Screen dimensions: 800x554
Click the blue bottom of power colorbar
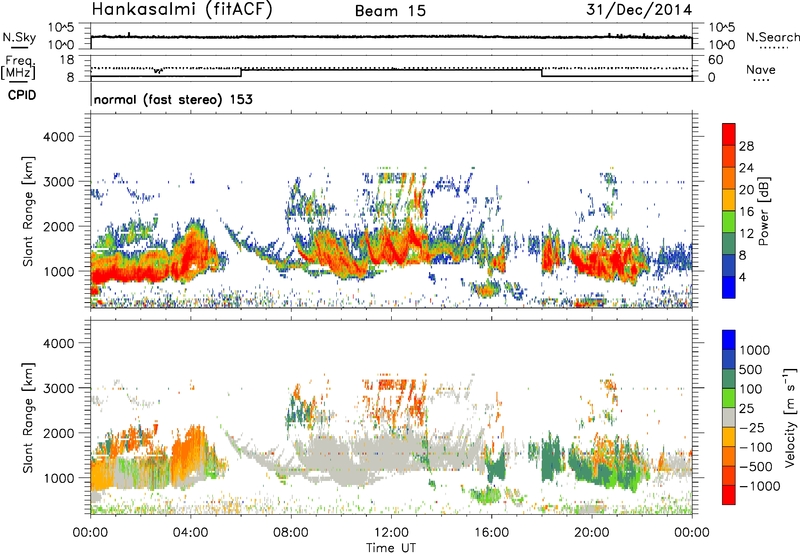pyautogui.click(x=729, y=287)
